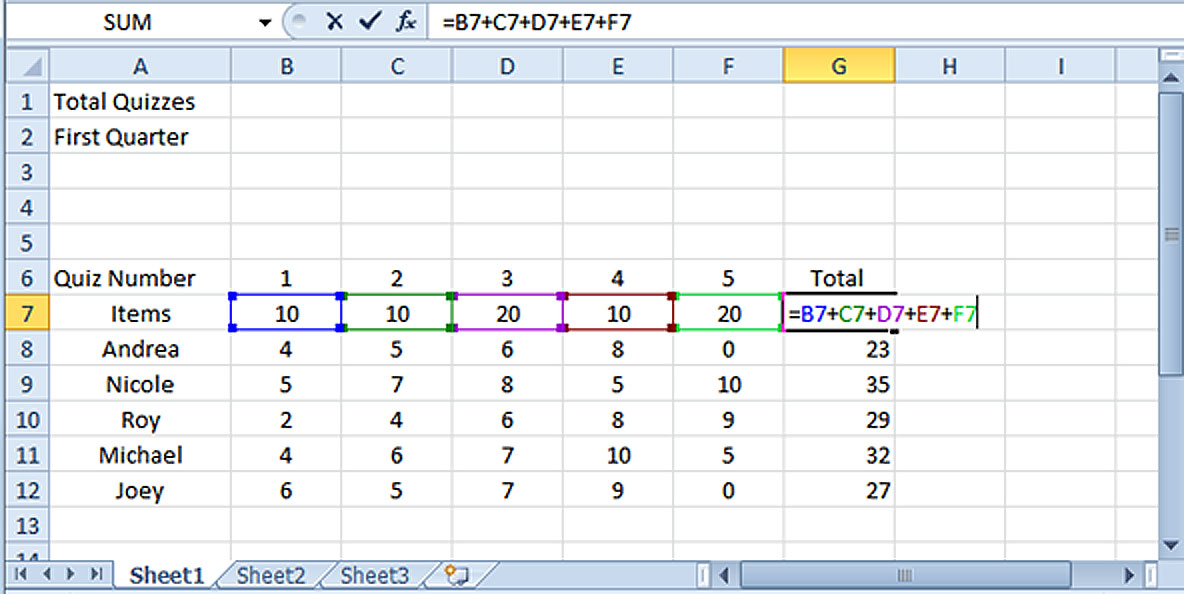Open the Insert Function fx dialog

[405, 22]
